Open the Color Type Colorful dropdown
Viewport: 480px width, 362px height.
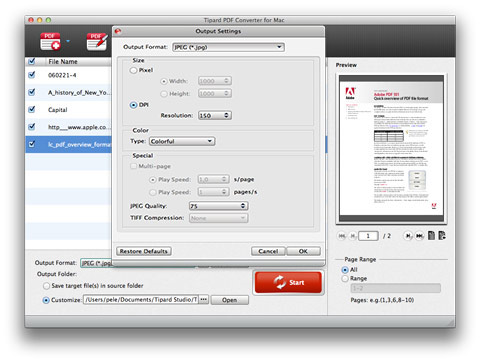[x=182, y=141]
